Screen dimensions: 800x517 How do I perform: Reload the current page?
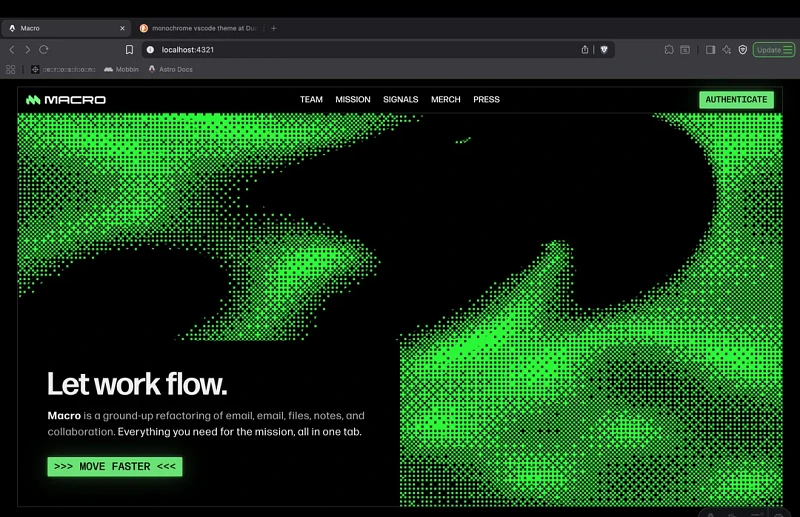coord(44,49)
